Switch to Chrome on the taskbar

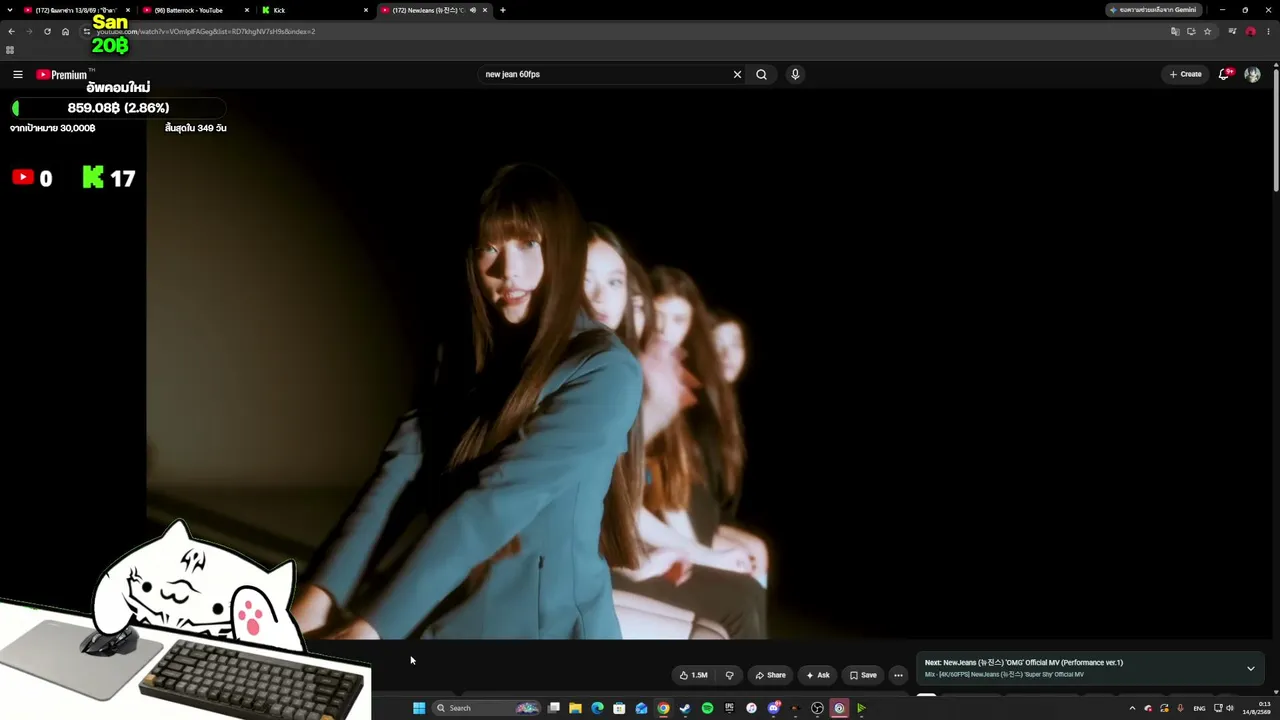[x=663, y=708]
